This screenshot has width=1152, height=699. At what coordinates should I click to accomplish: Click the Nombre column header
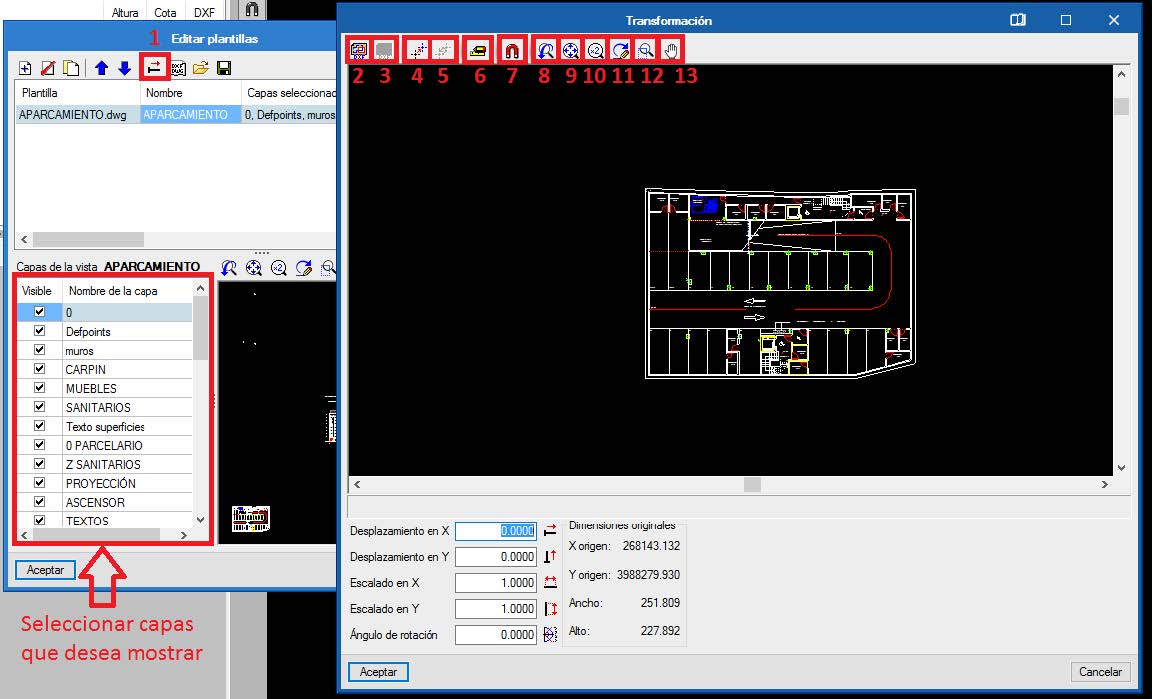pyautogui.click(x=164, y=92)
